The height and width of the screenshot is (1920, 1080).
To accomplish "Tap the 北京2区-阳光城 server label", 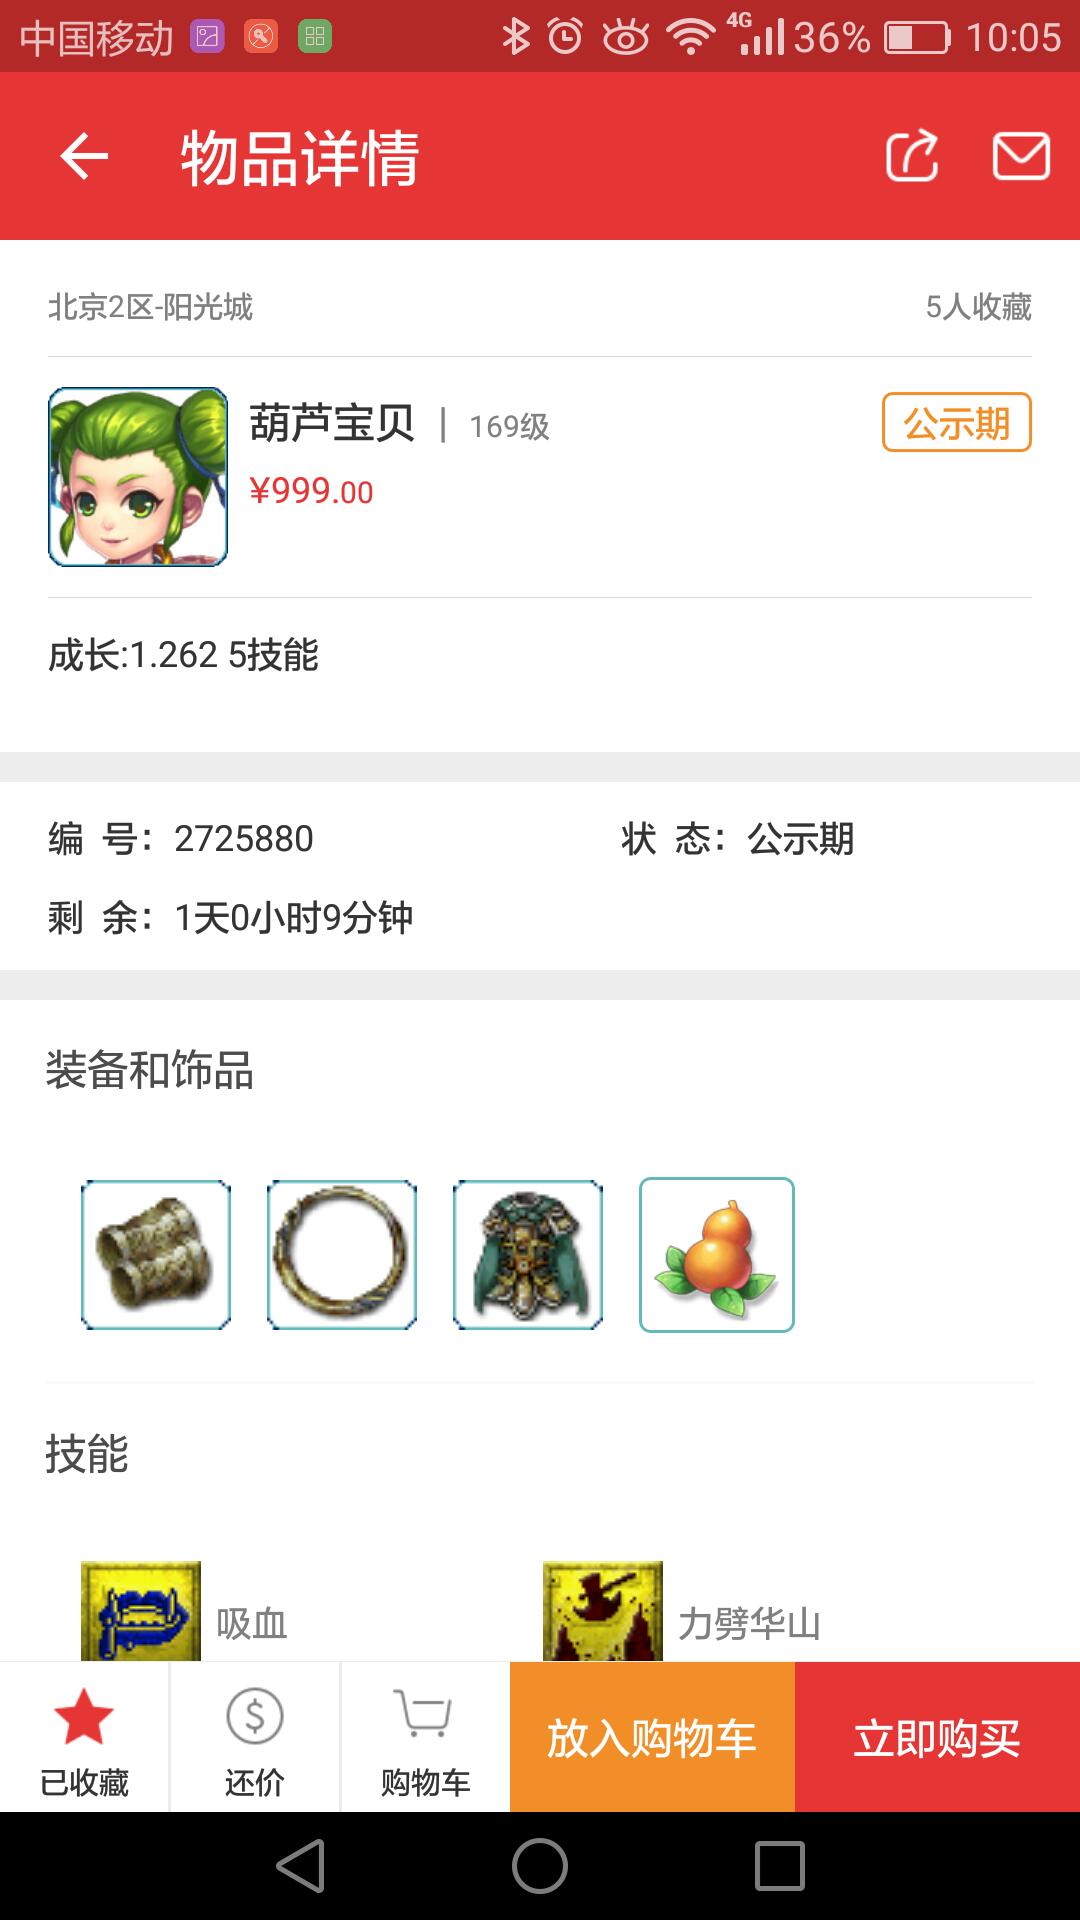I will [x=150, y=307].
